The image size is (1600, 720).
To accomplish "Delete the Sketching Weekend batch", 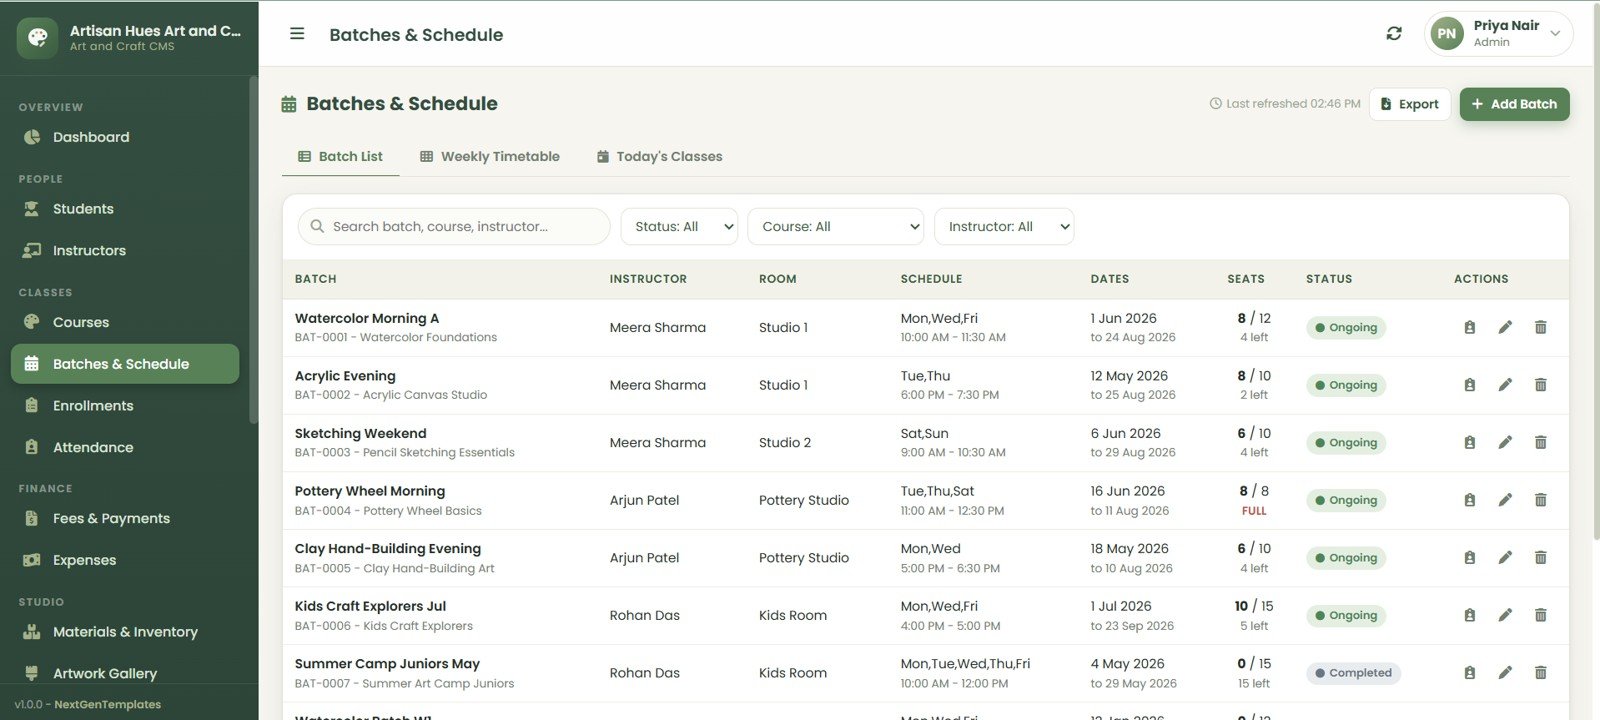I will coord(1540,442).
